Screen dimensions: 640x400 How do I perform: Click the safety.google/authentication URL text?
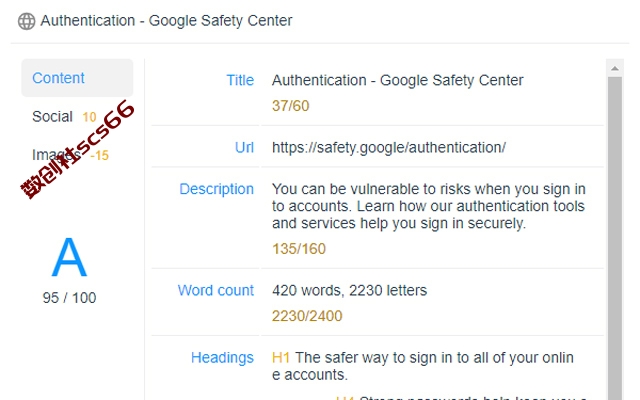(389, 147)
